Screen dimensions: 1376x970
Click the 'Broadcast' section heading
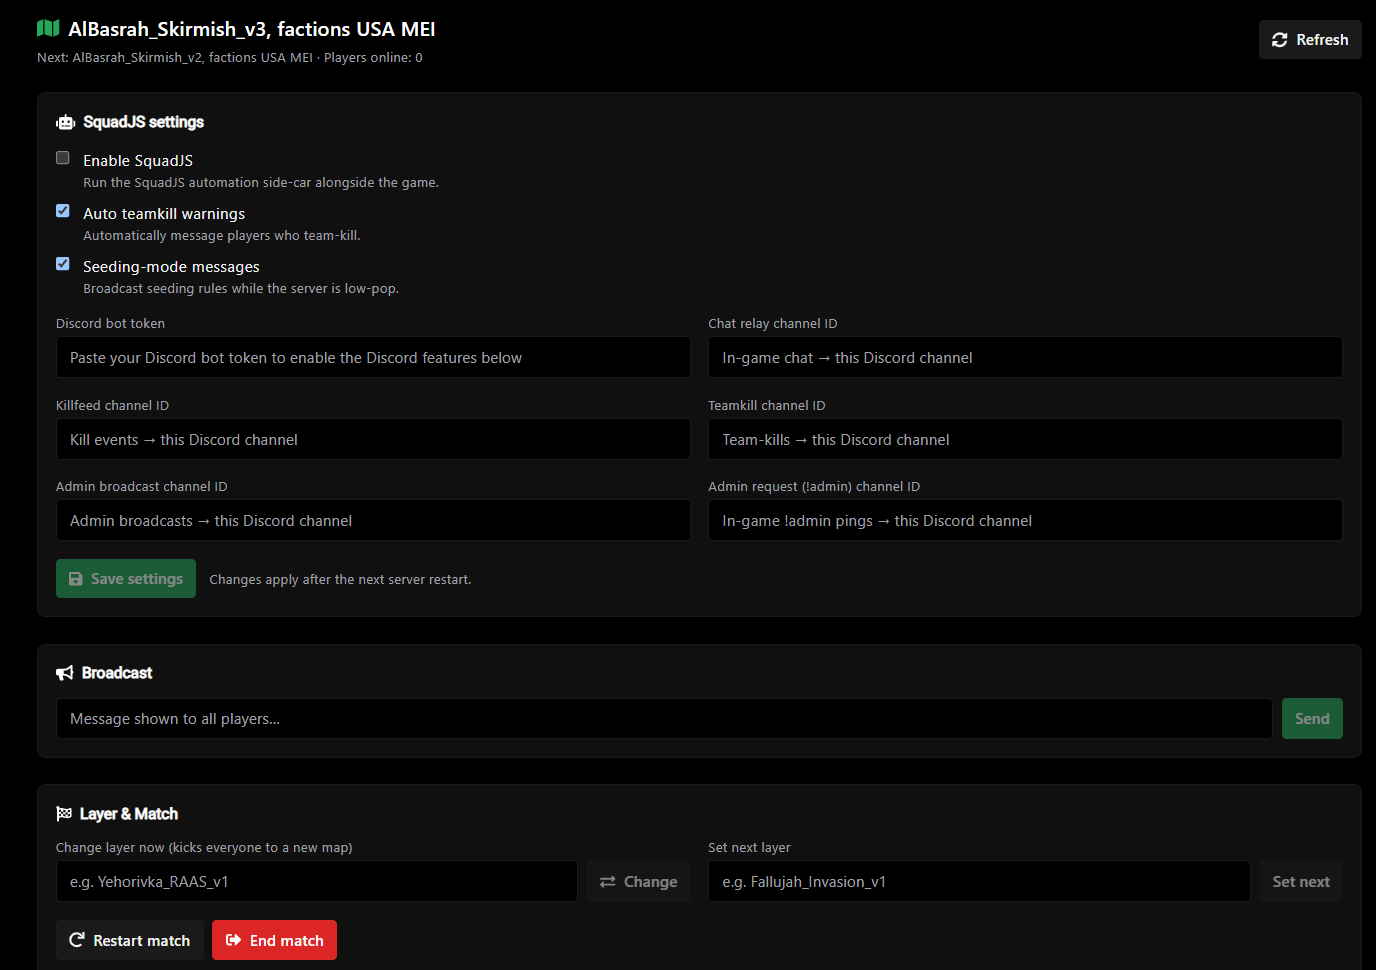click(117, 673)
